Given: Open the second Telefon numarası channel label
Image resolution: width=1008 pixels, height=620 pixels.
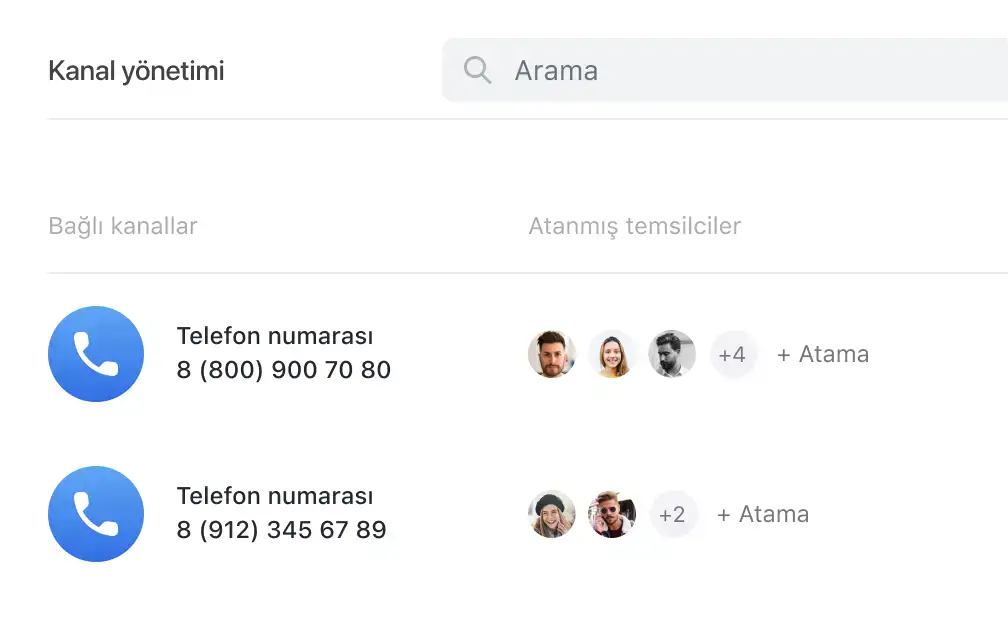Looking at the screenshot, I should 275,496.
